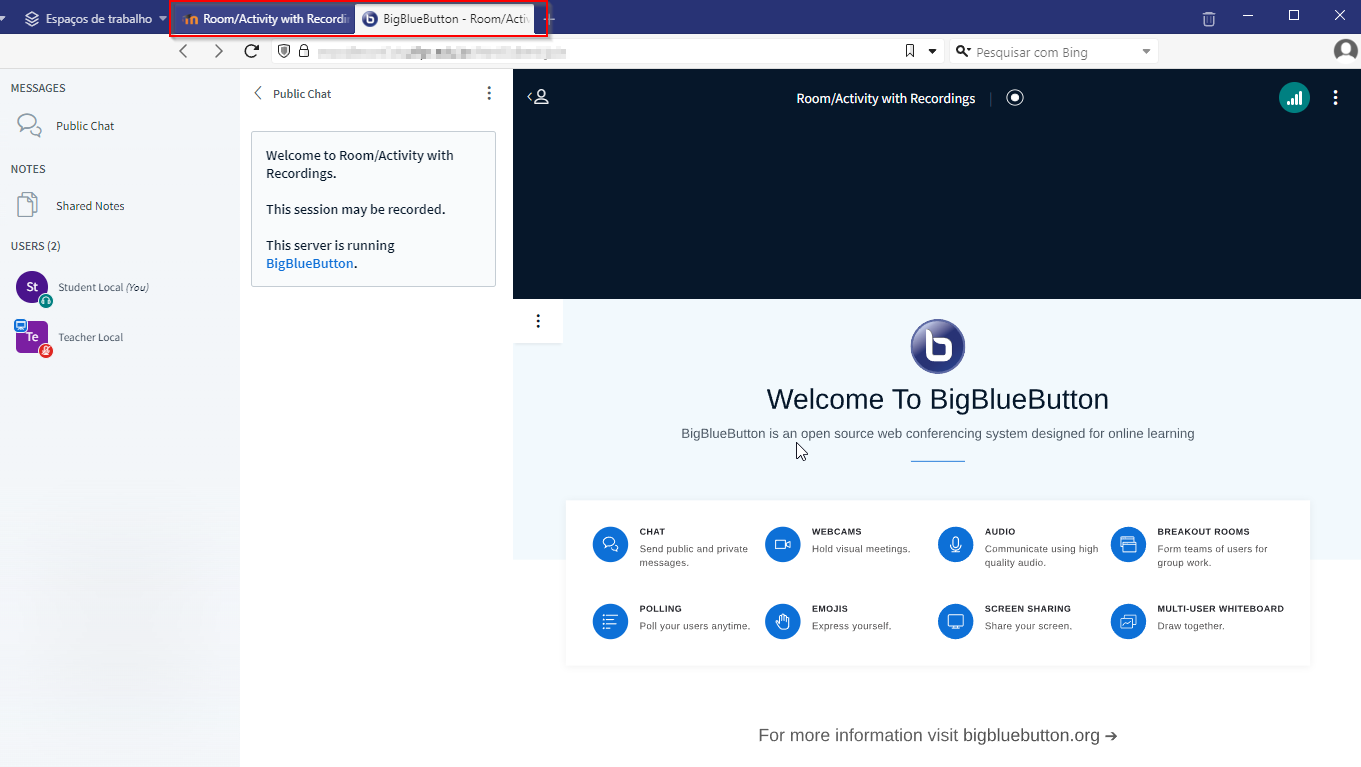Click the USERS (2) section header
The image size is (1361, 767).
pos(36,246)
